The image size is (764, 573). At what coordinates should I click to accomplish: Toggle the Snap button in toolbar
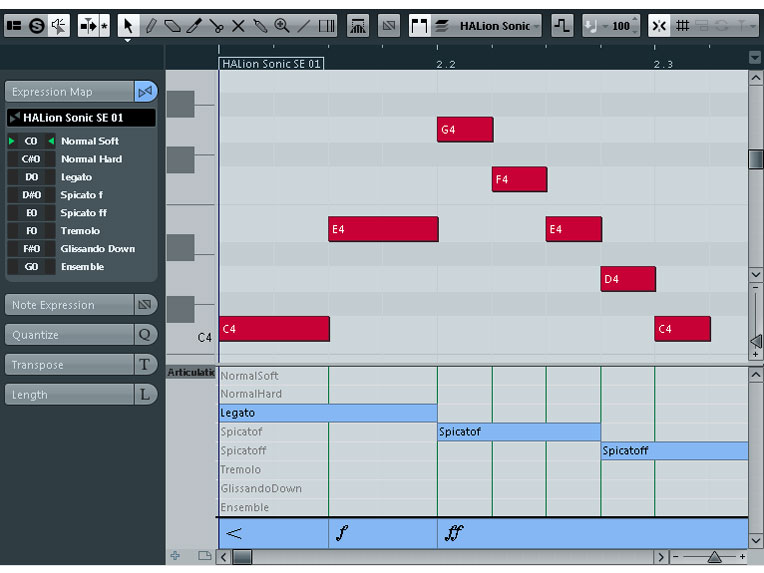point(659,25)
